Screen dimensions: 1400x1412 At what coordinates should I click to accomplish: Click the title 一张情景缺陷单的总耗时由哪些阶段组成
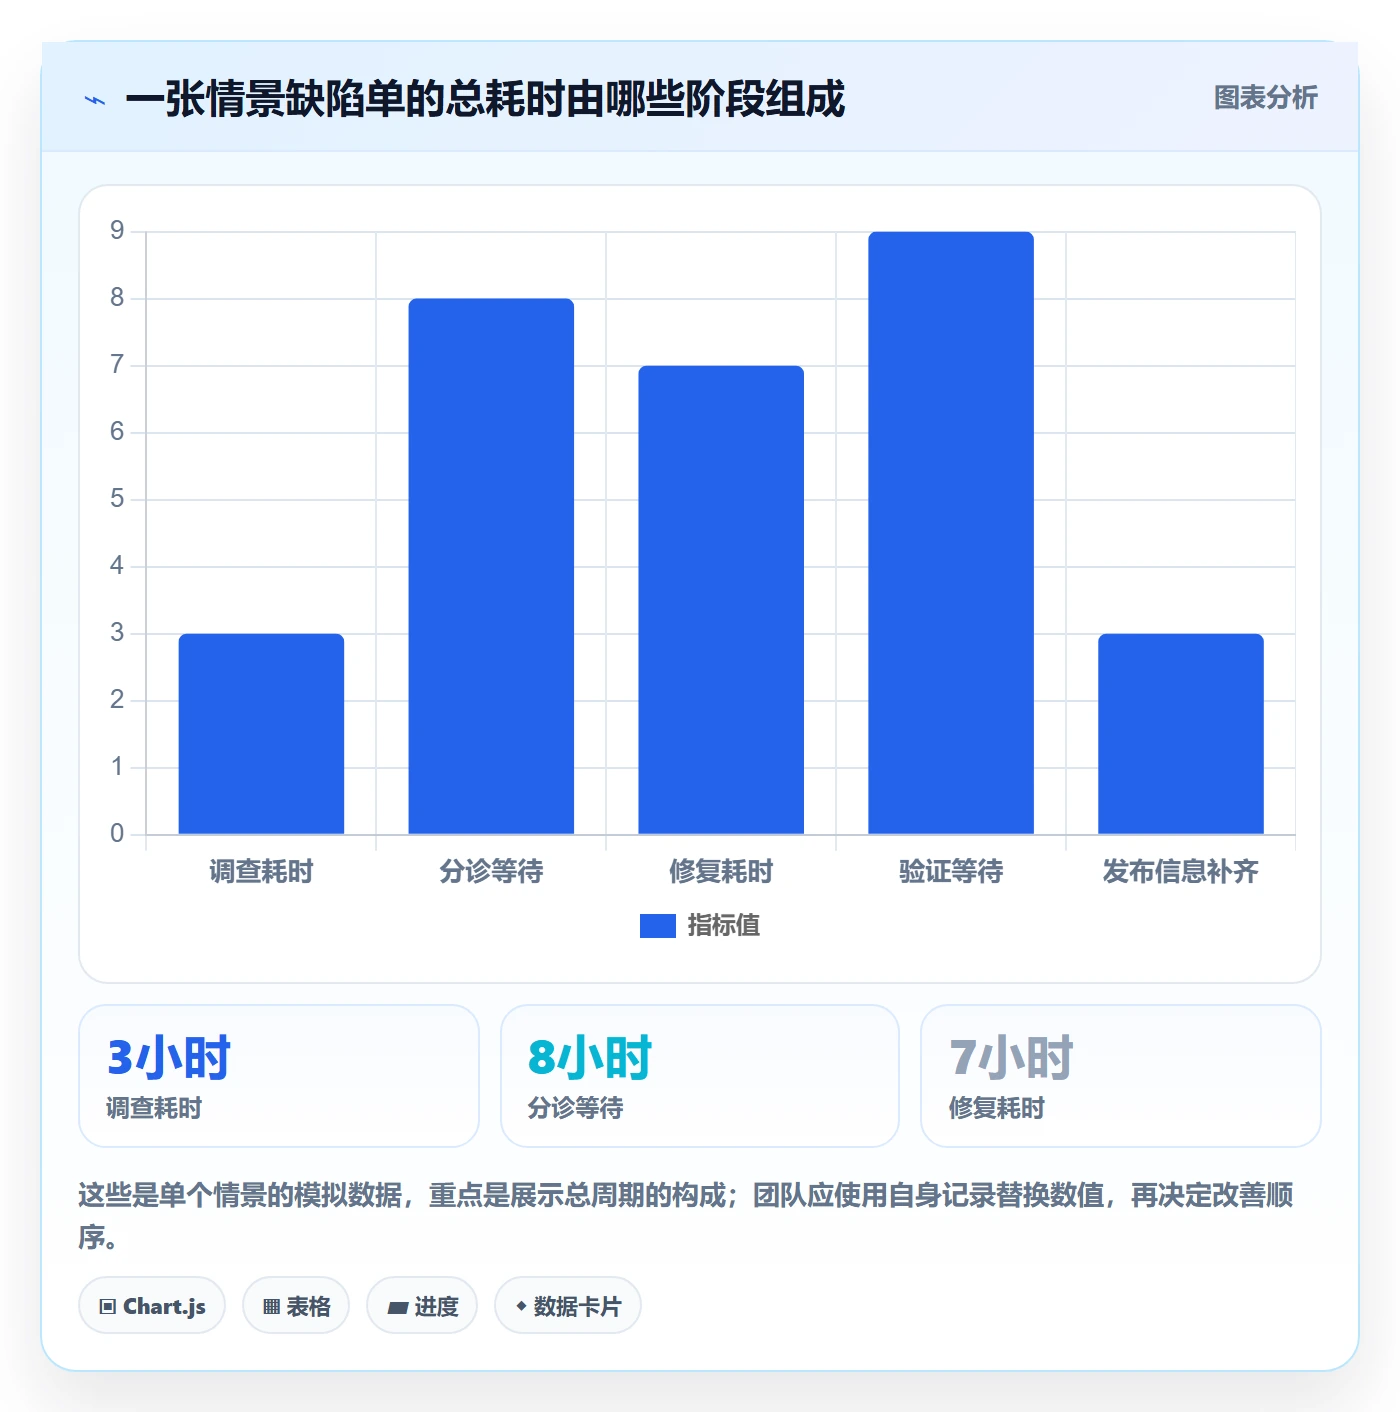click(485, 100)
